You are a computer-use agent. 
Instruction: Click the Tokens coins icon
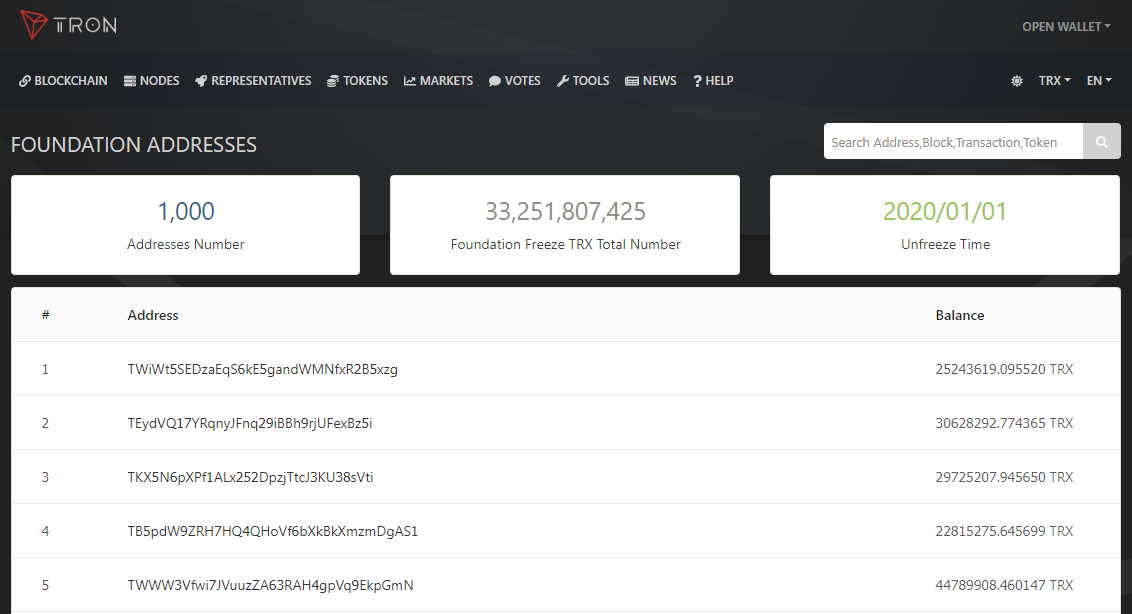(333, 81)
